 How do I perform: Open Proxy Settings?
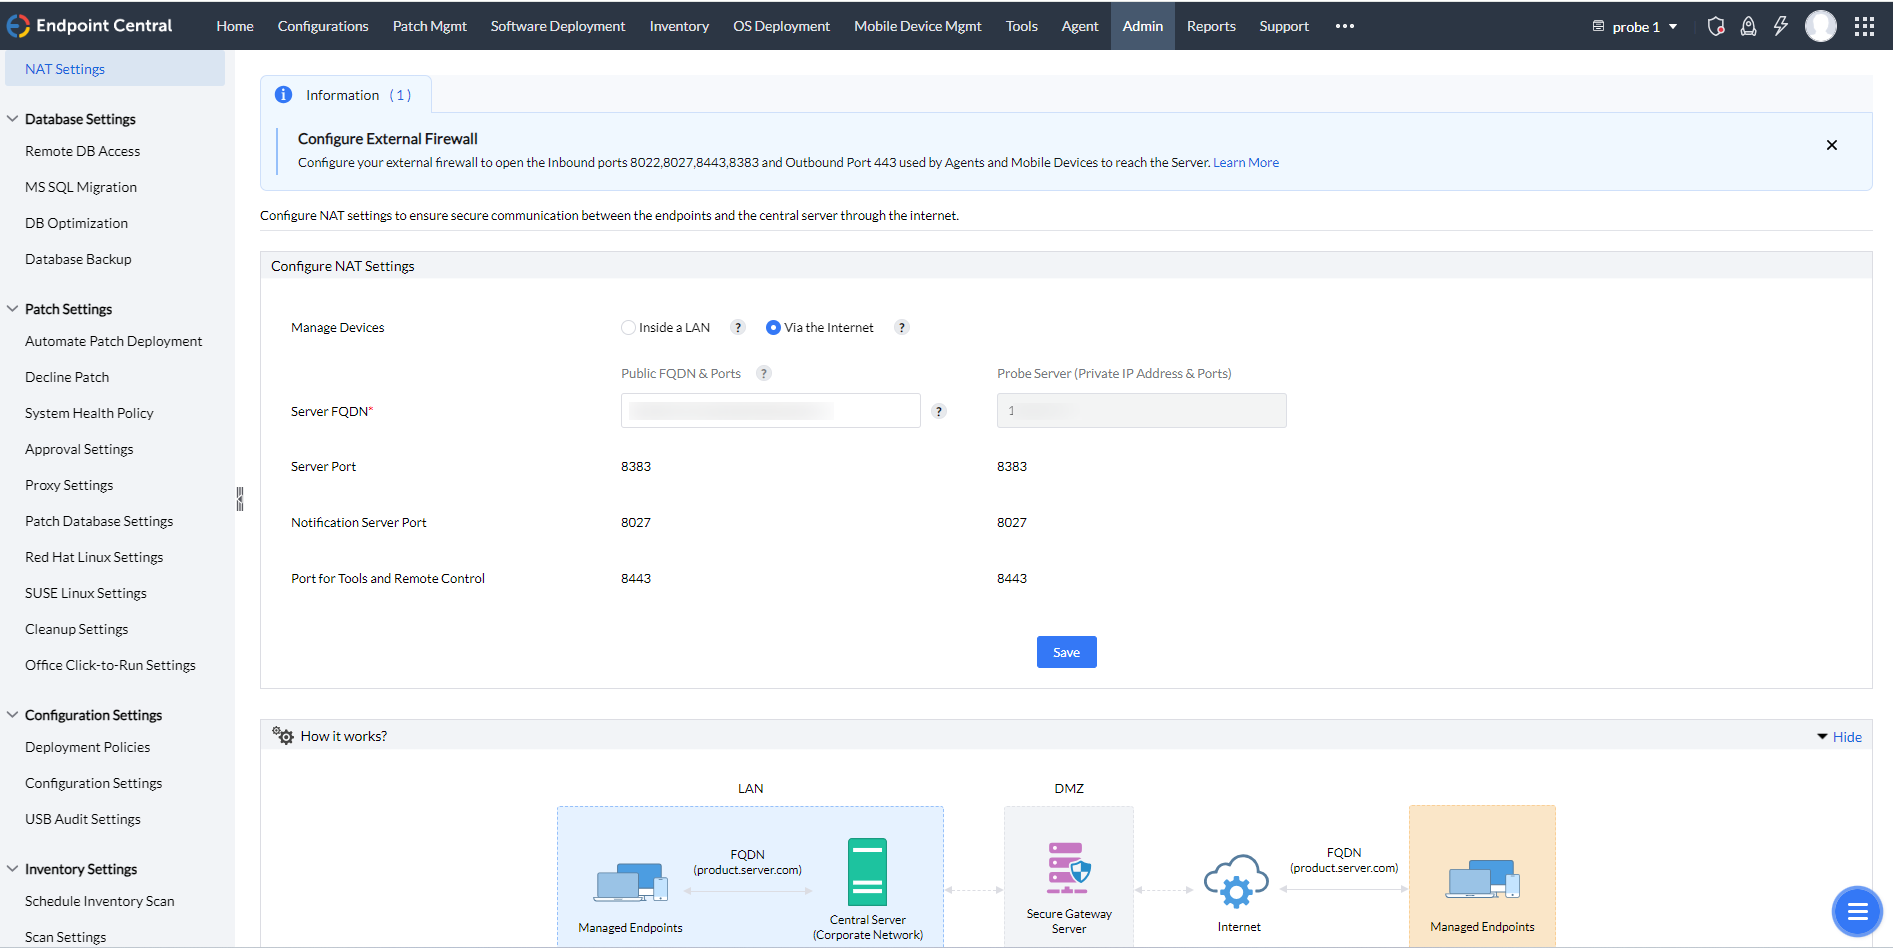(x=69, y=485)
